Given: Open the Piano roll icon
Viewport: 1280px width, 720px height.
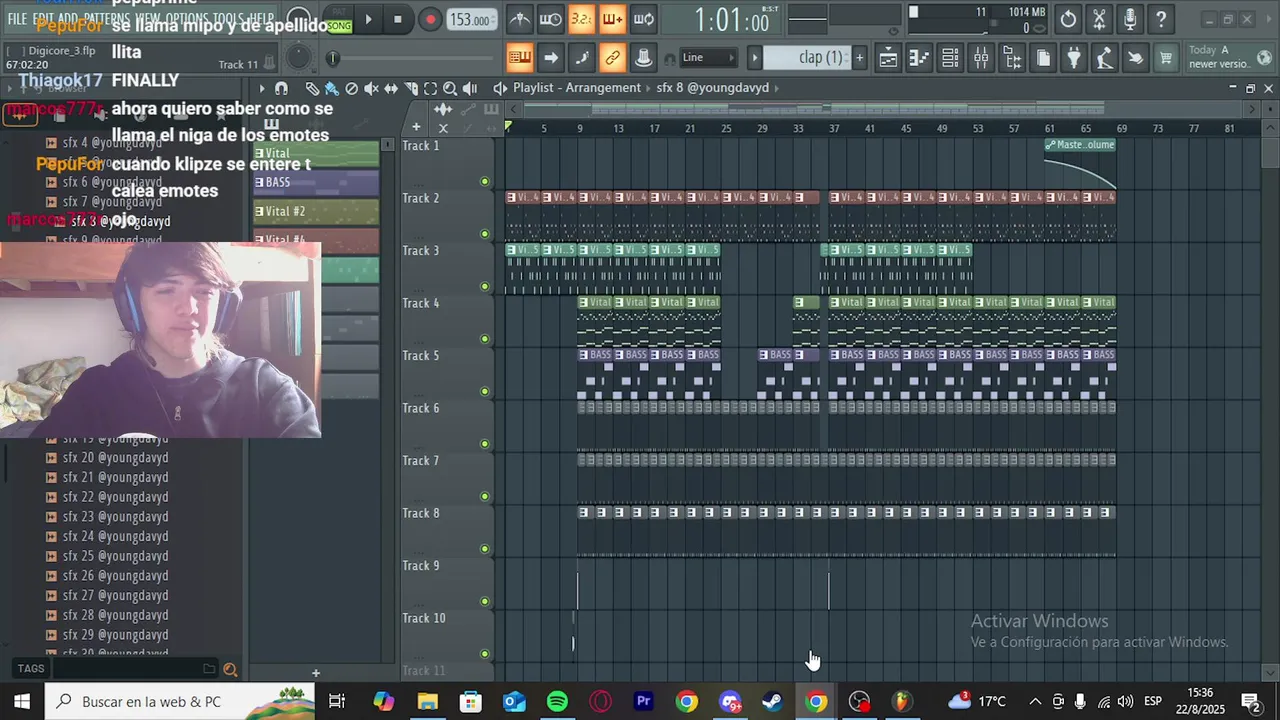Looking at the screenshot, I should click(919, 58).
